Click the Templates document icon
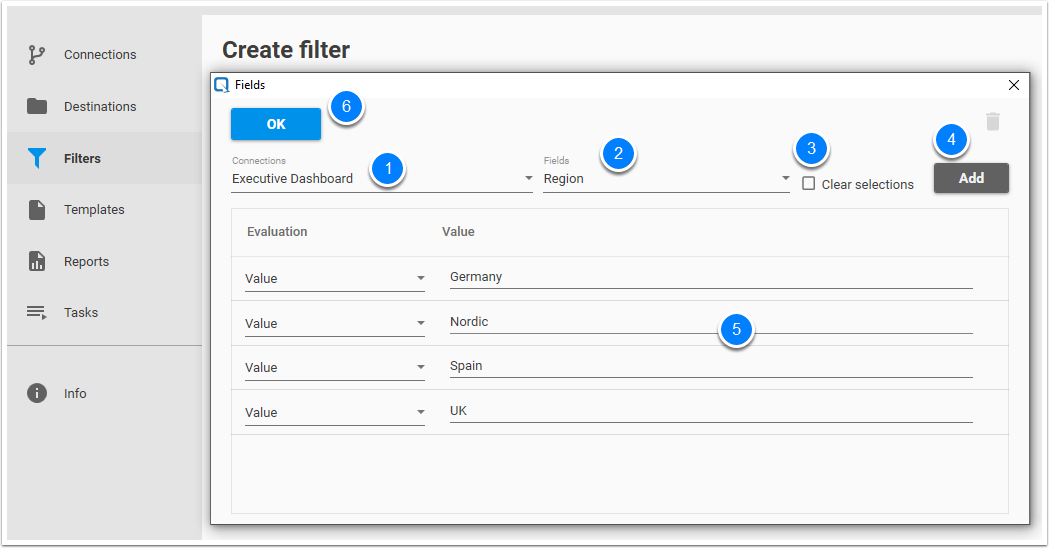Viewport: 1049px width, 548px height. [x=37, y=209]
